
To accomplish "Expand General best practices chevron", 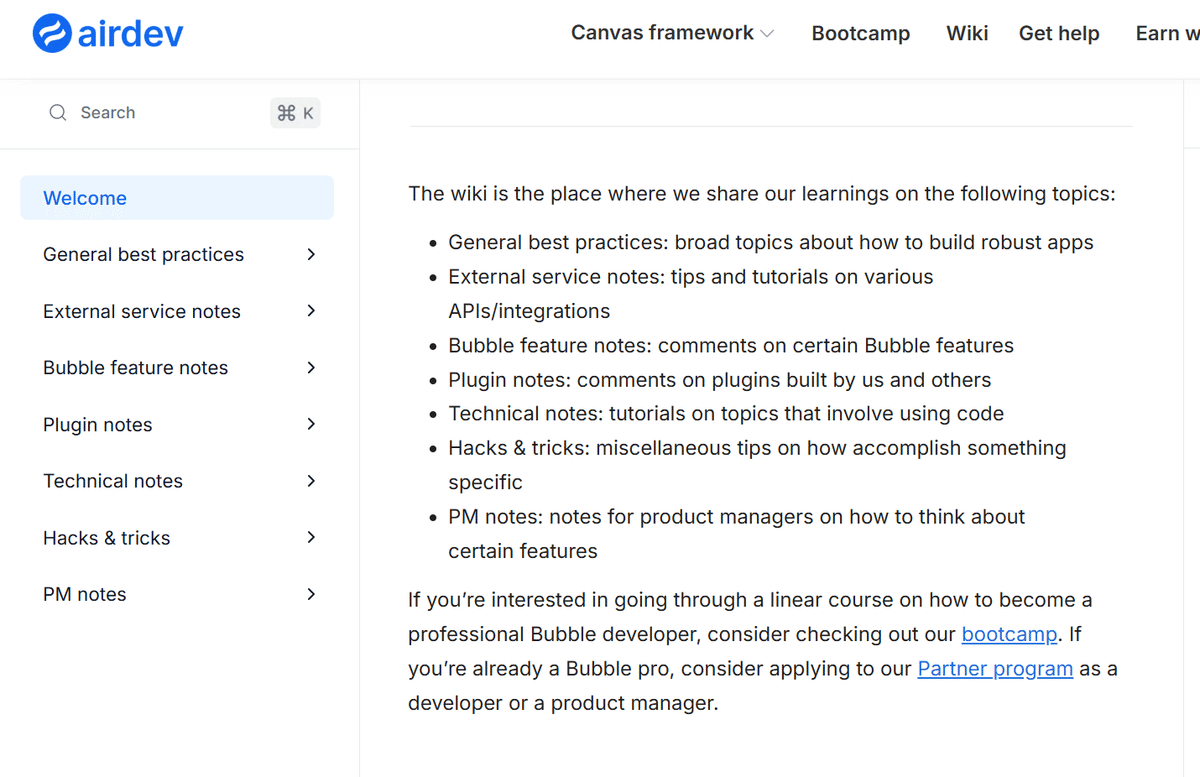I will [311, 254].
